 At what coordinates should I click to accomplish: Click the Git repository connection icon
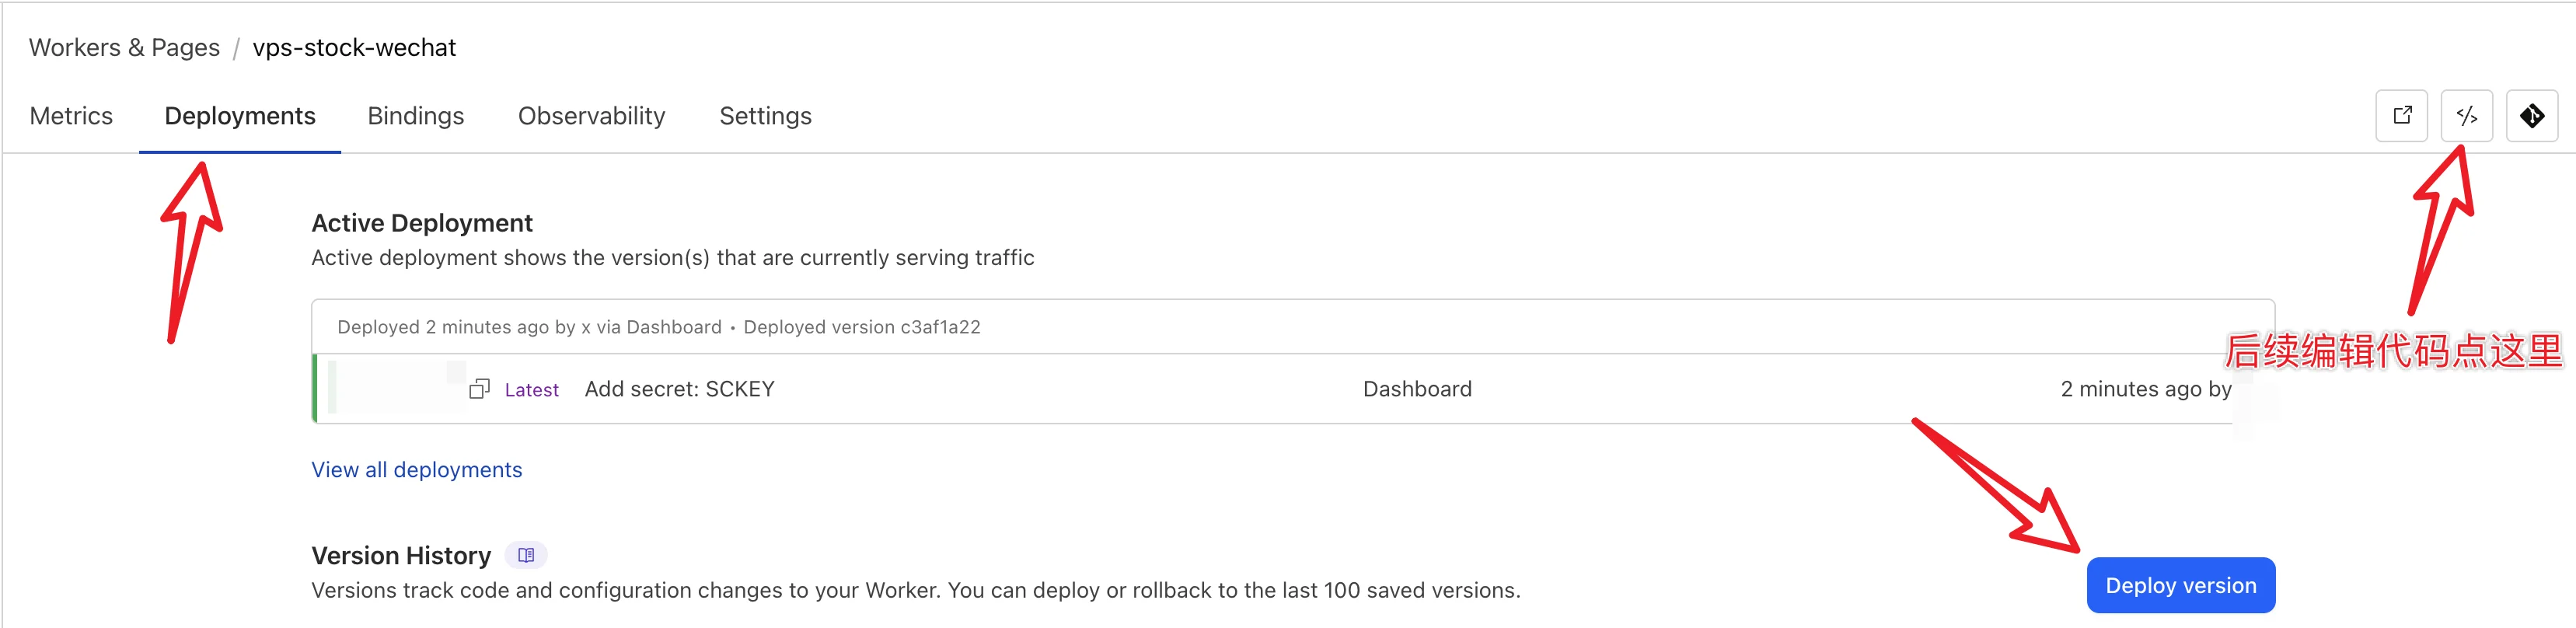2531,116
